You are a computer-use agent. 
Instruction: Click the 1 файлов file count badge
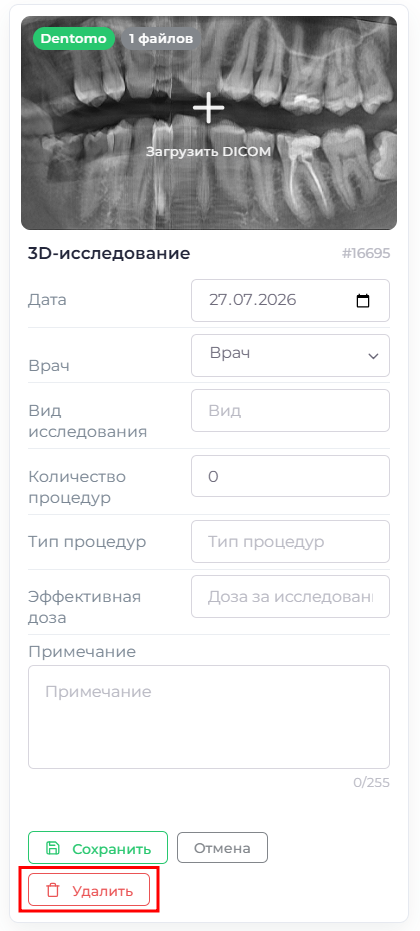click(x=161, y=39)
